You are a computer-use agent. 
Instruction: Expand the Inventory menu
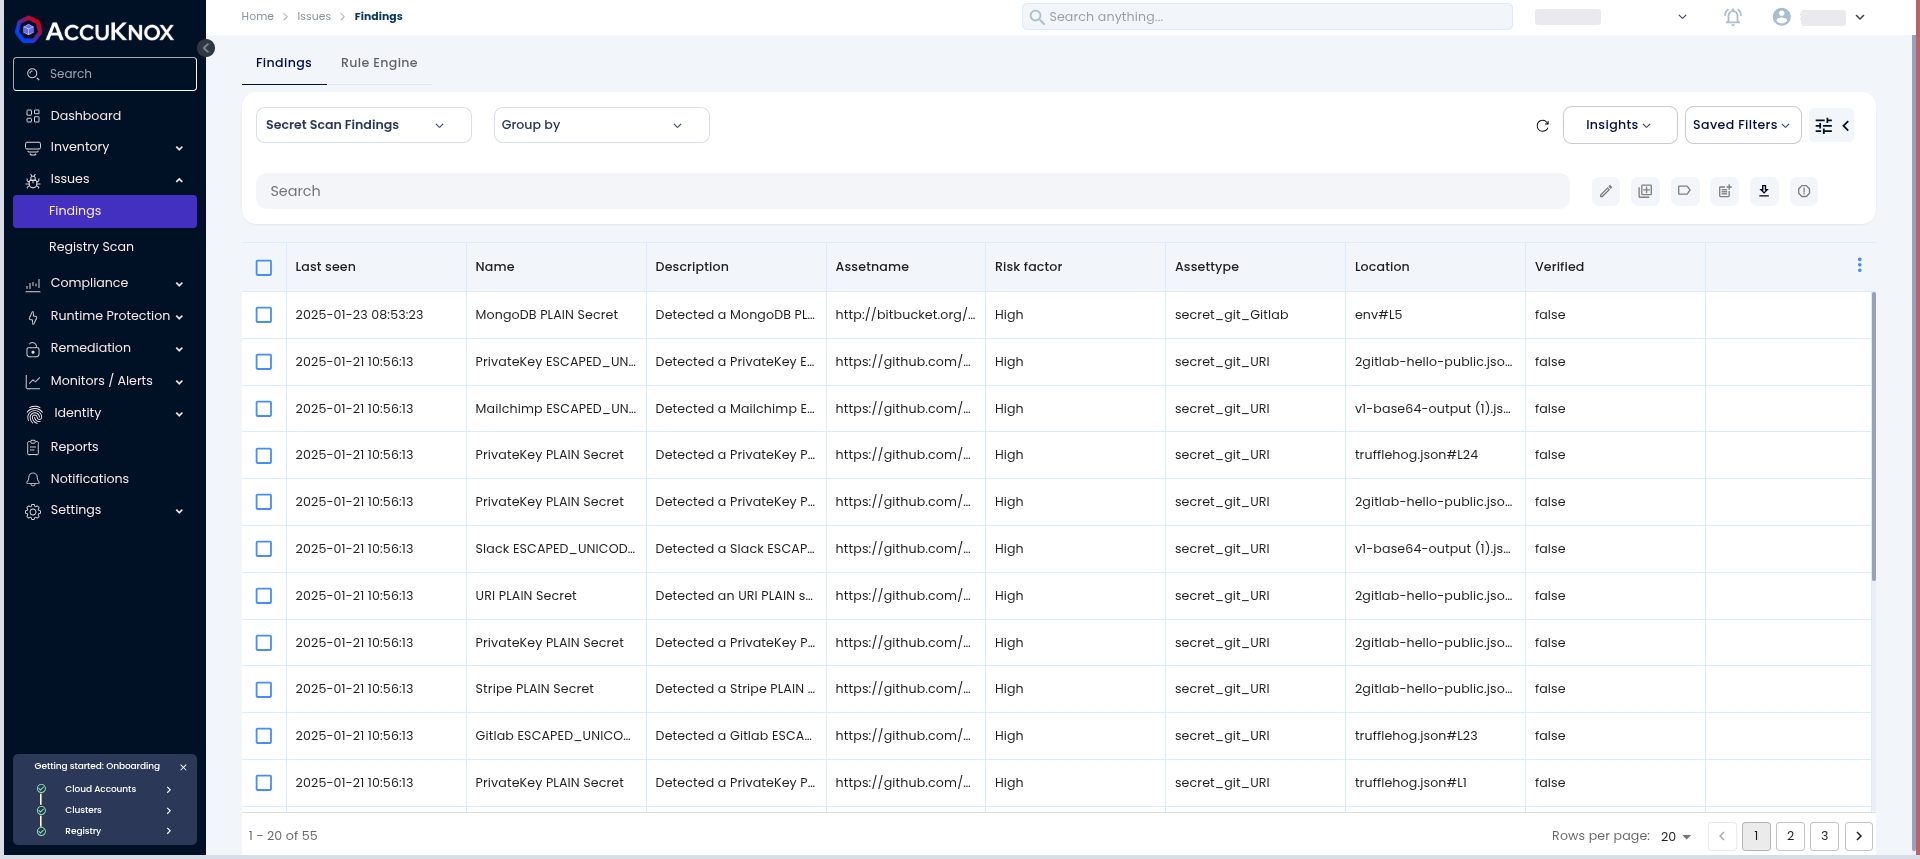pos(105,147)
